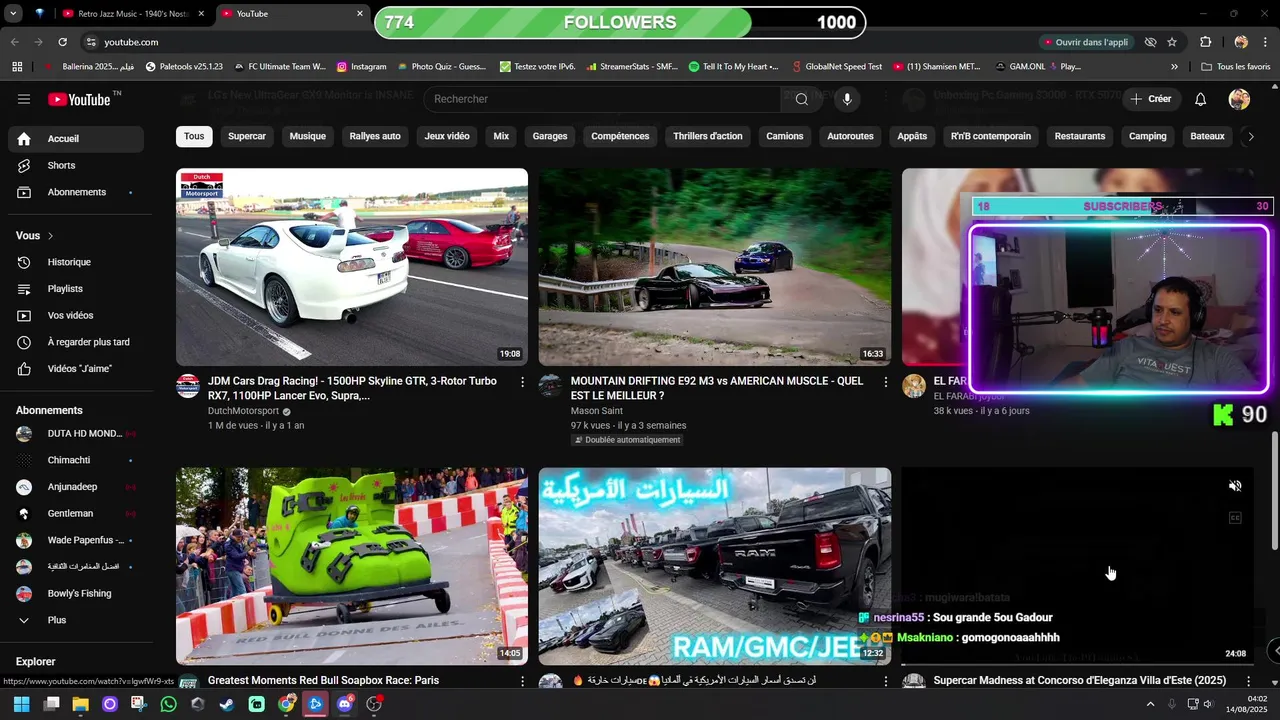1280x720 pixels.
Task: Open Shorts in the sidebar
Action: point(76,166)
